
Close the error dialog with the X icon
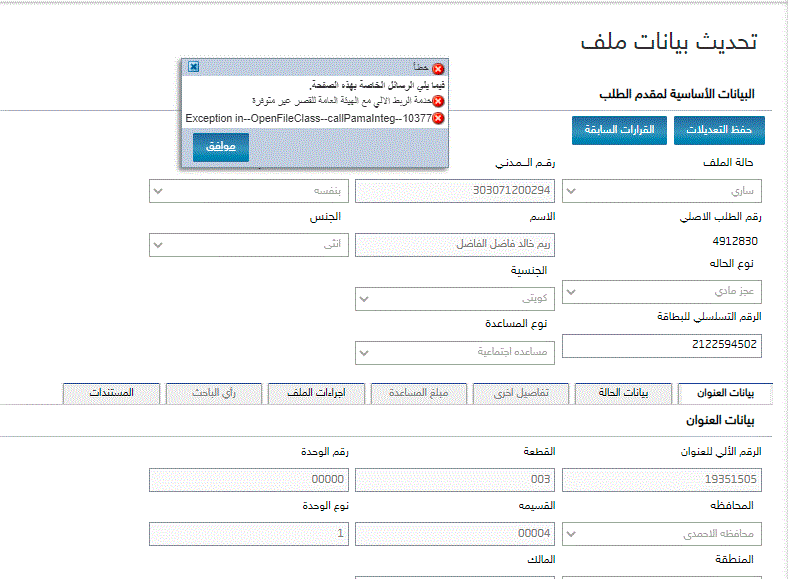click(x=193, y=66)
